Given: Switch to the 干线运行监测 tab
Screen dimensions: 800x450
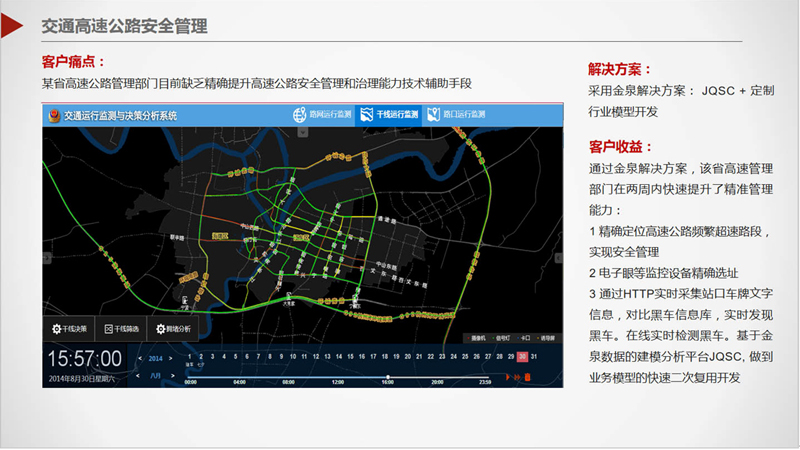Looking at the screenshot, I should pos(388,115).
